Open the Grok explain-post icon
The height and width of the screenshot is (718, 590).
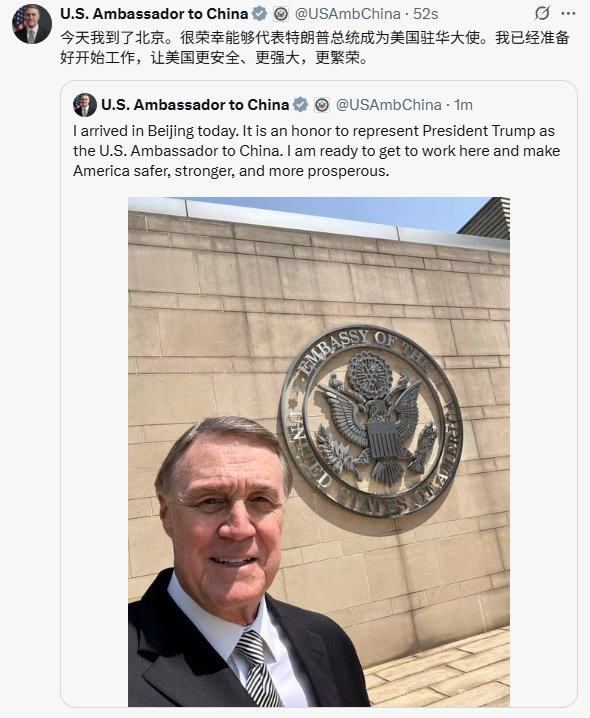[542, 14]
